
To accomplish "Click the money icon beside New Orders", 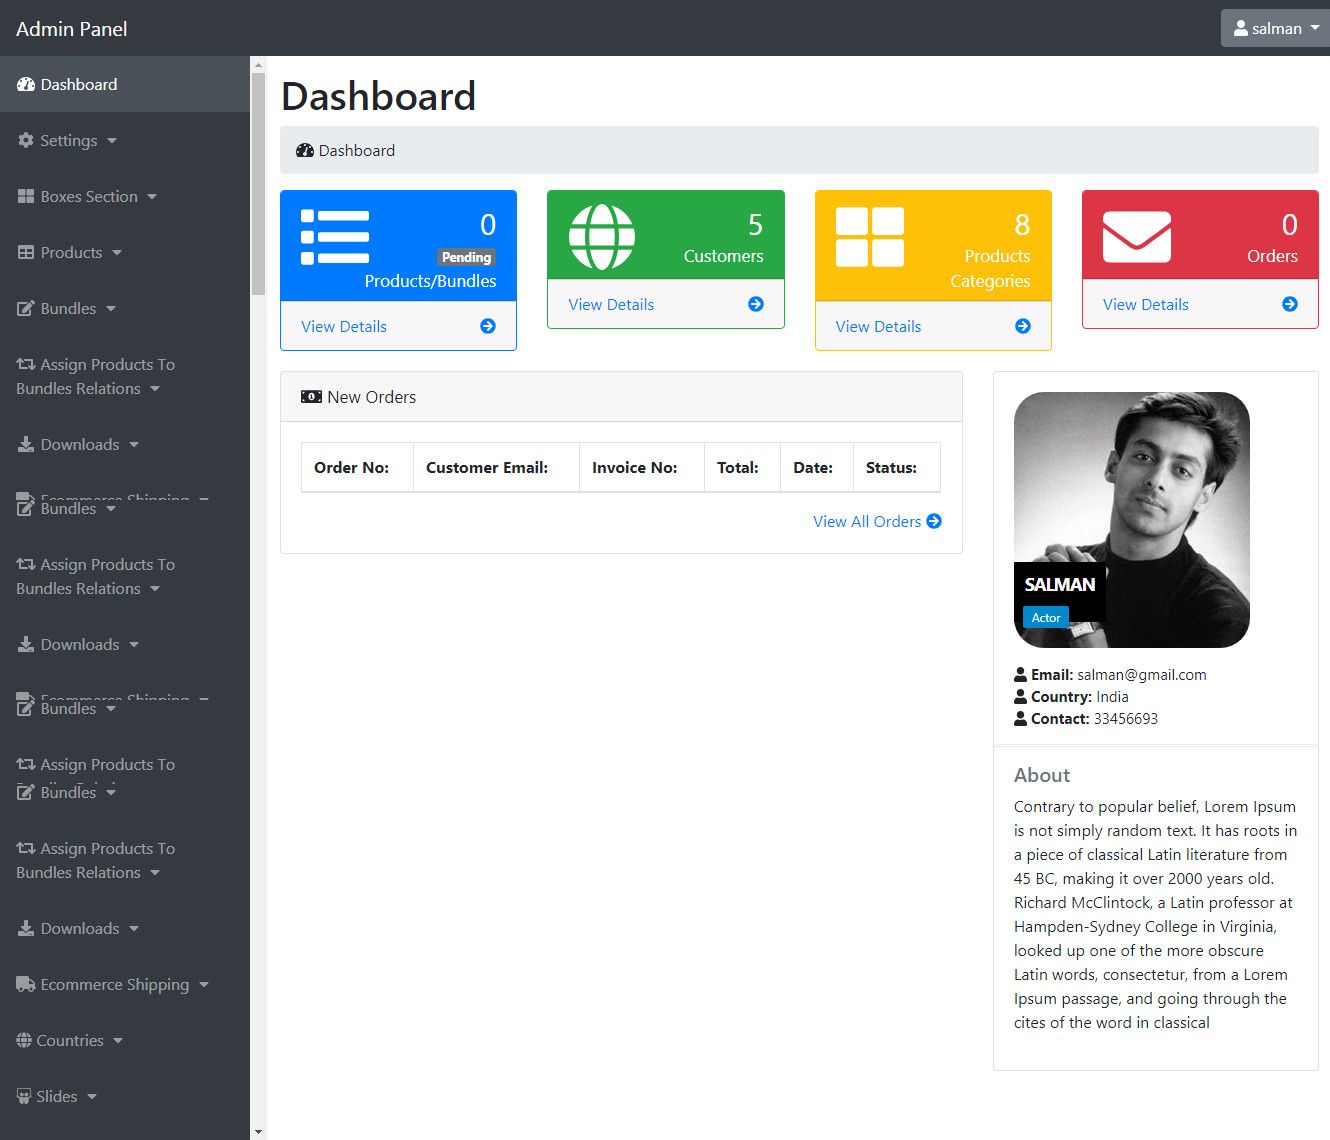I will tap(311, 397).
